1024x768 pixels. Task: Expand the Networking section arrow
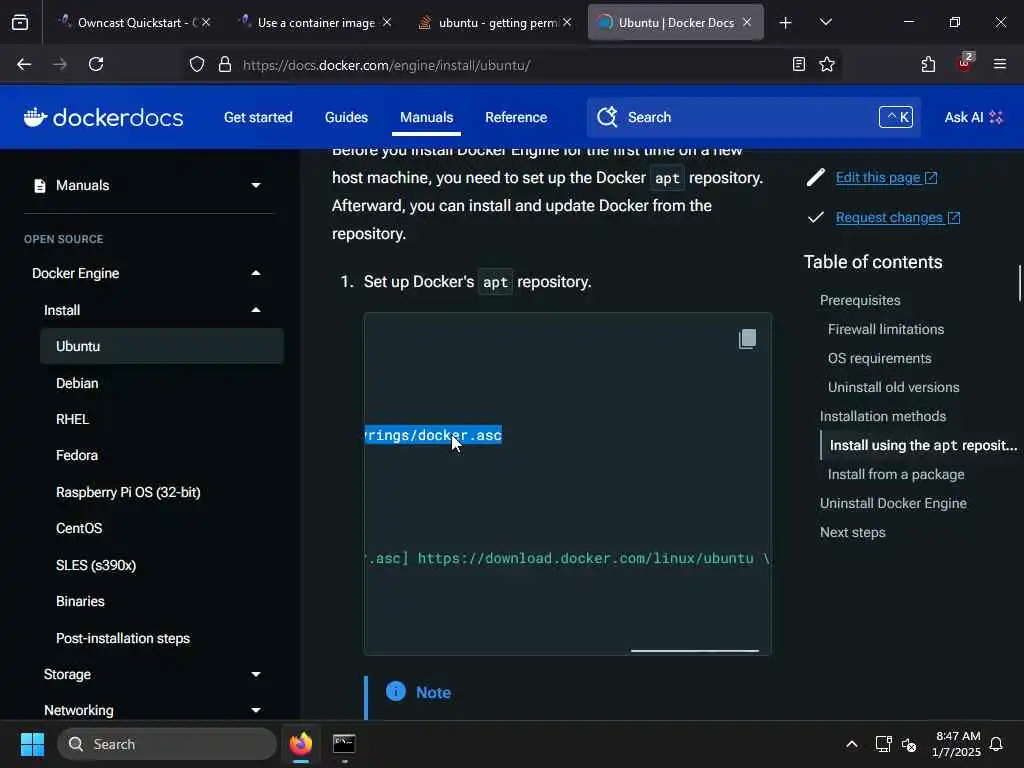[256, 710]
